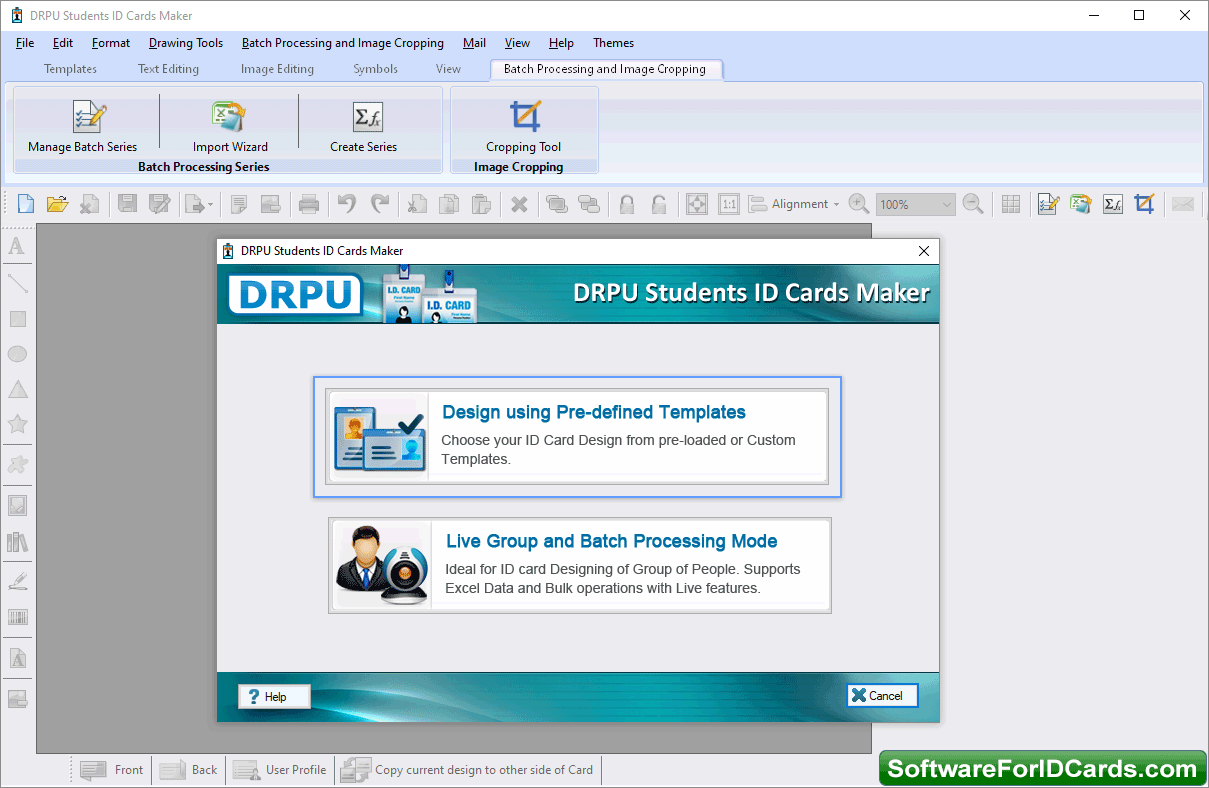The image size is (1209, 788).
Task: Open the Format menu
Action: point(111,43)
